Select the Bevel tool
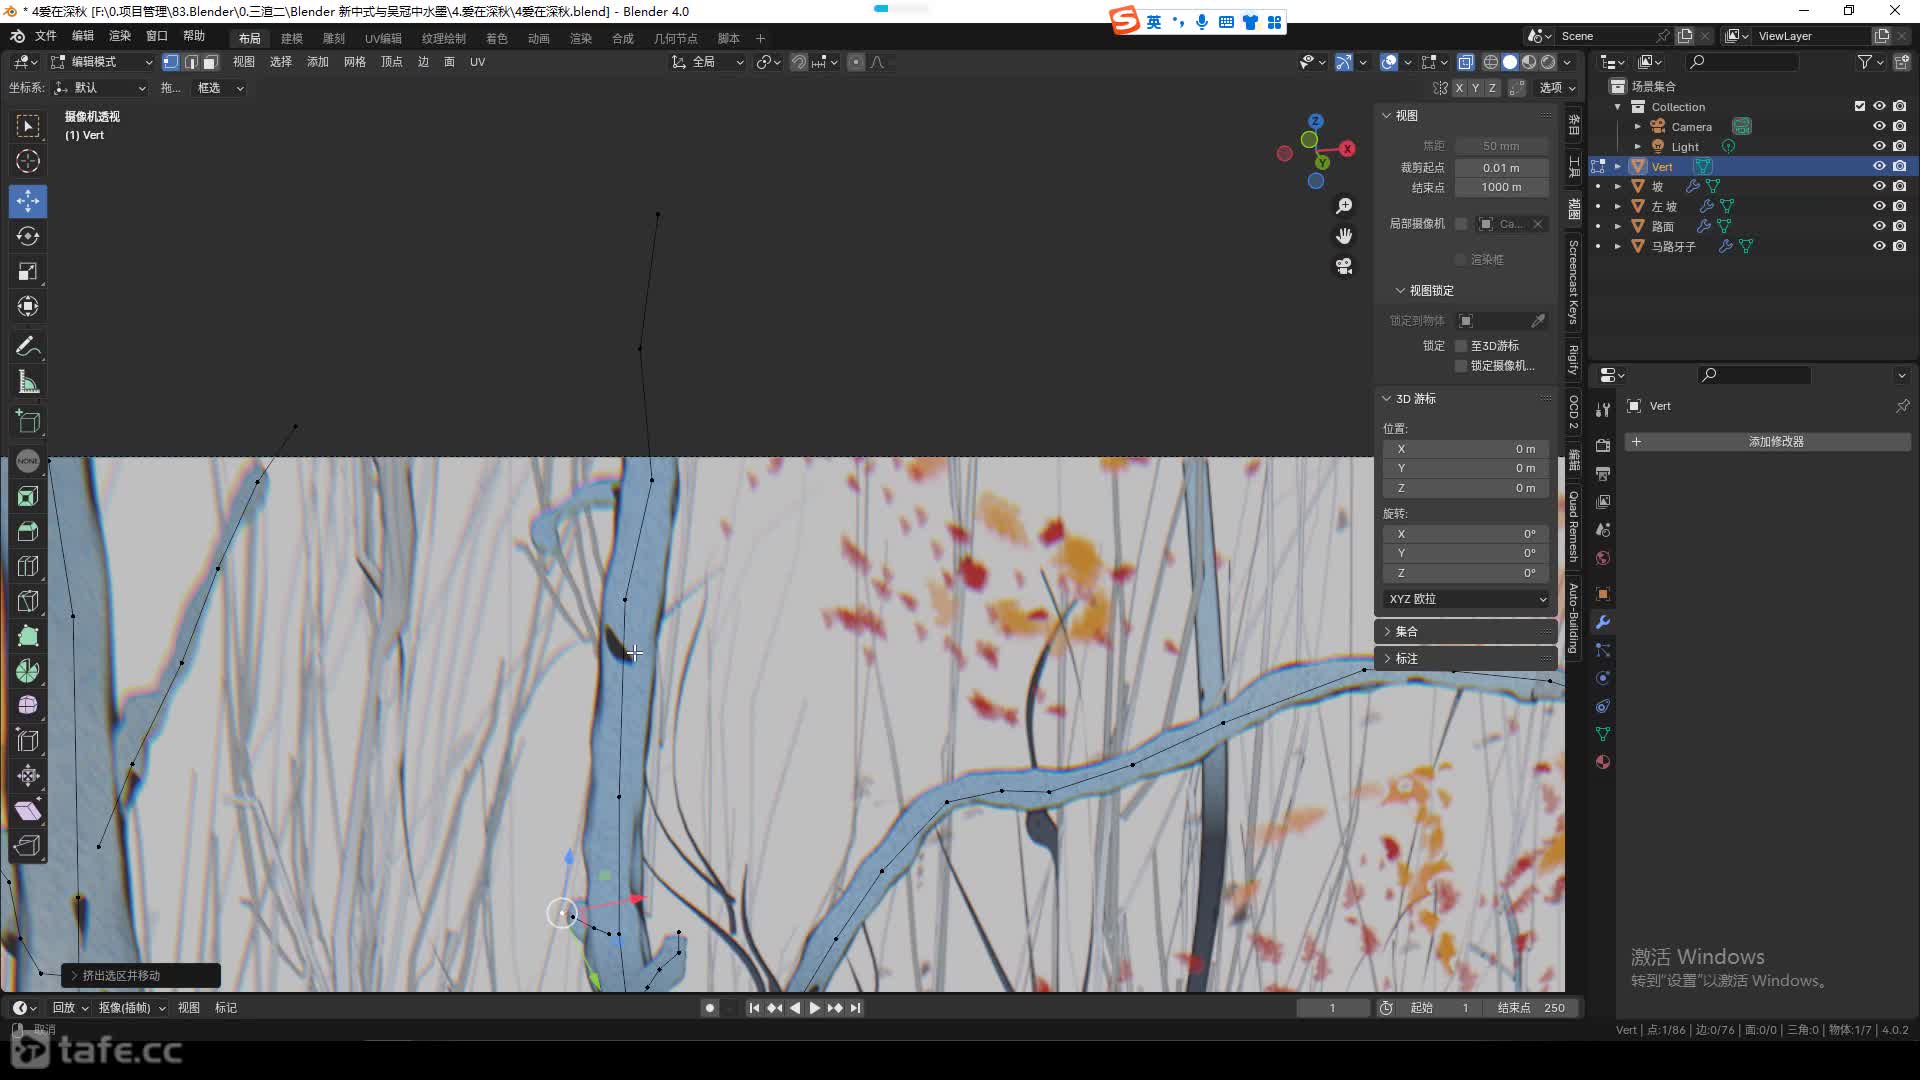This screenshot has height=1080, width=1920. click(x=28, y=566)
